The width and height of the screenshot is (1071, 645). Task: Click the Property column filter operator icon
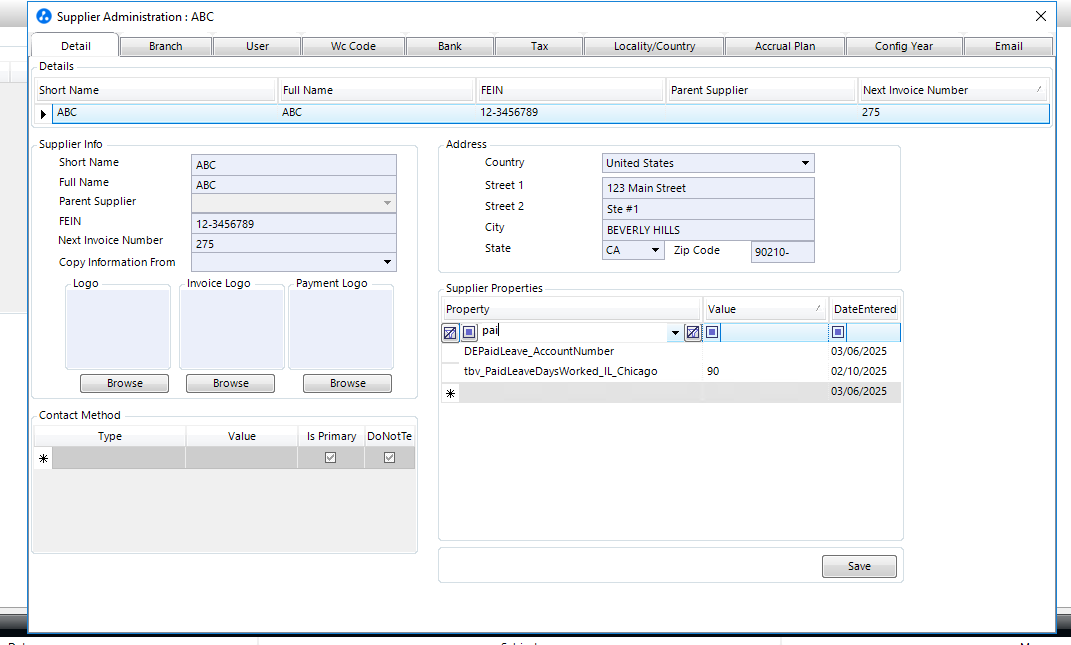(469, 333)
